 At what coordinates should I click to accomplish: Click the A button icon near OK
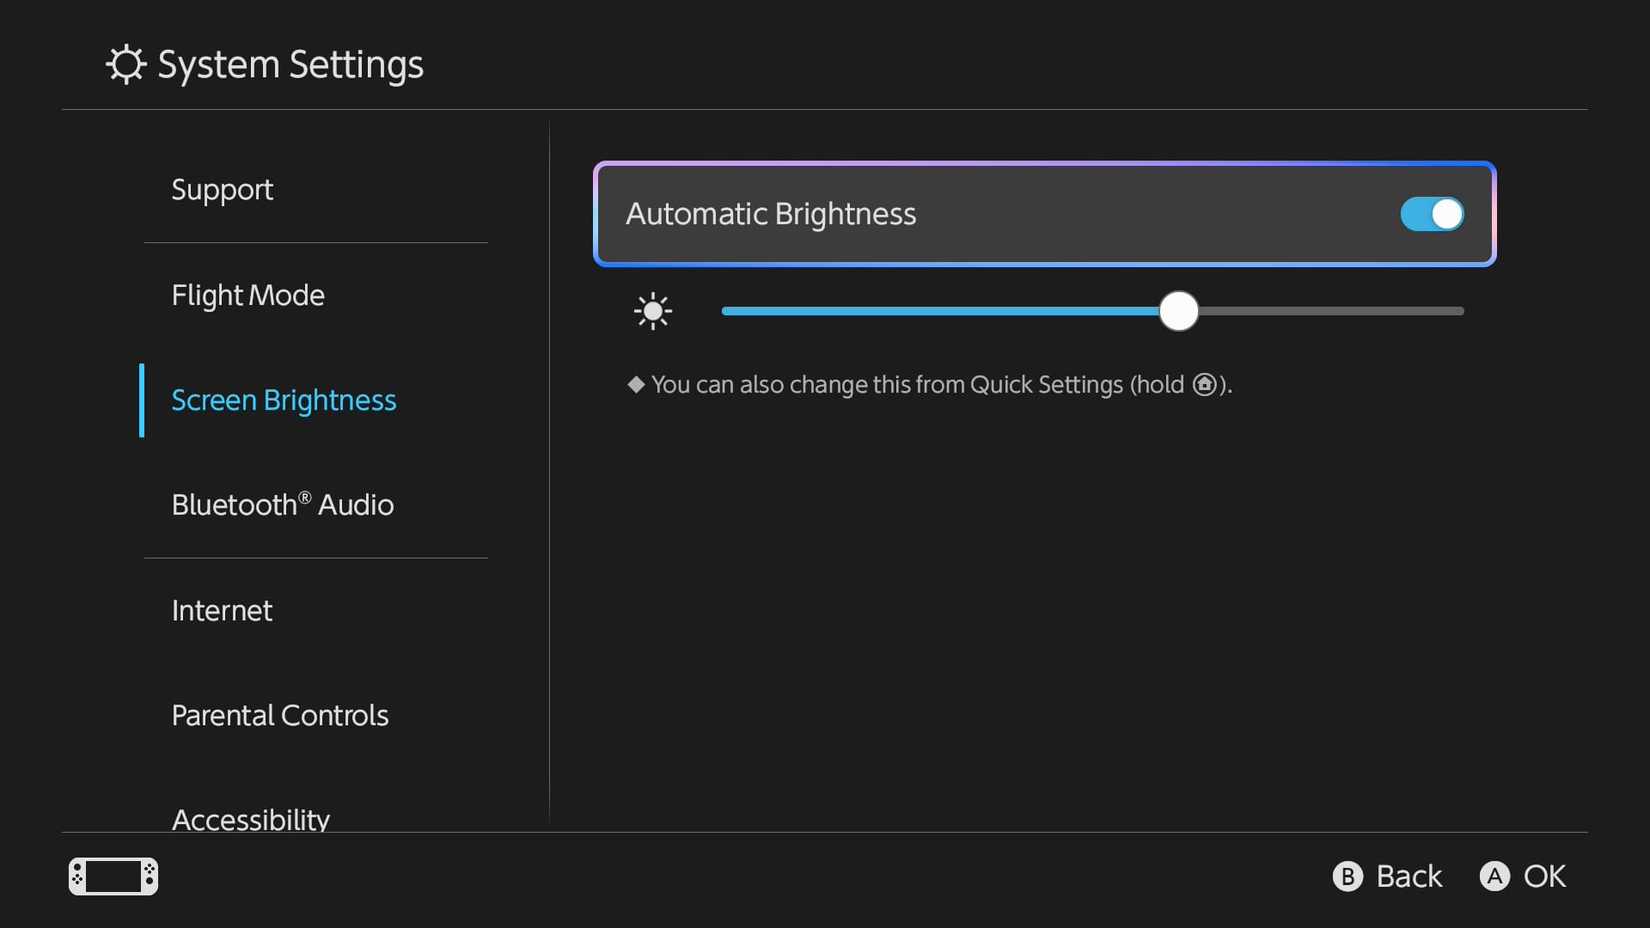tap(1494, 876)
